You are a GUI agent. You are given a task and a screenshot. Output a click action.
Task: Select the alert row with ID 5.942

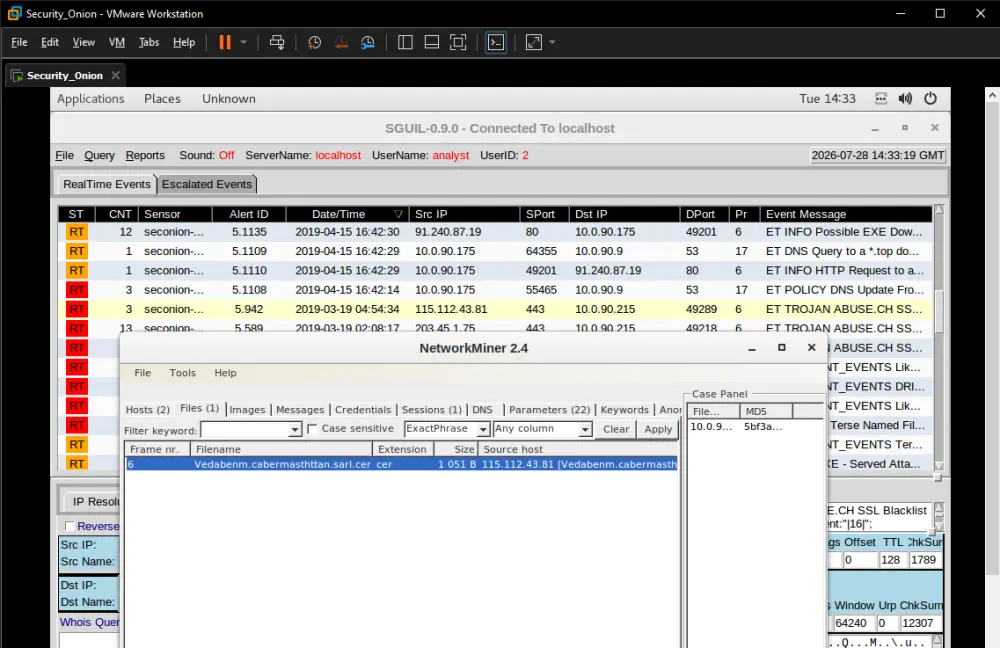(x=495, y=309)
